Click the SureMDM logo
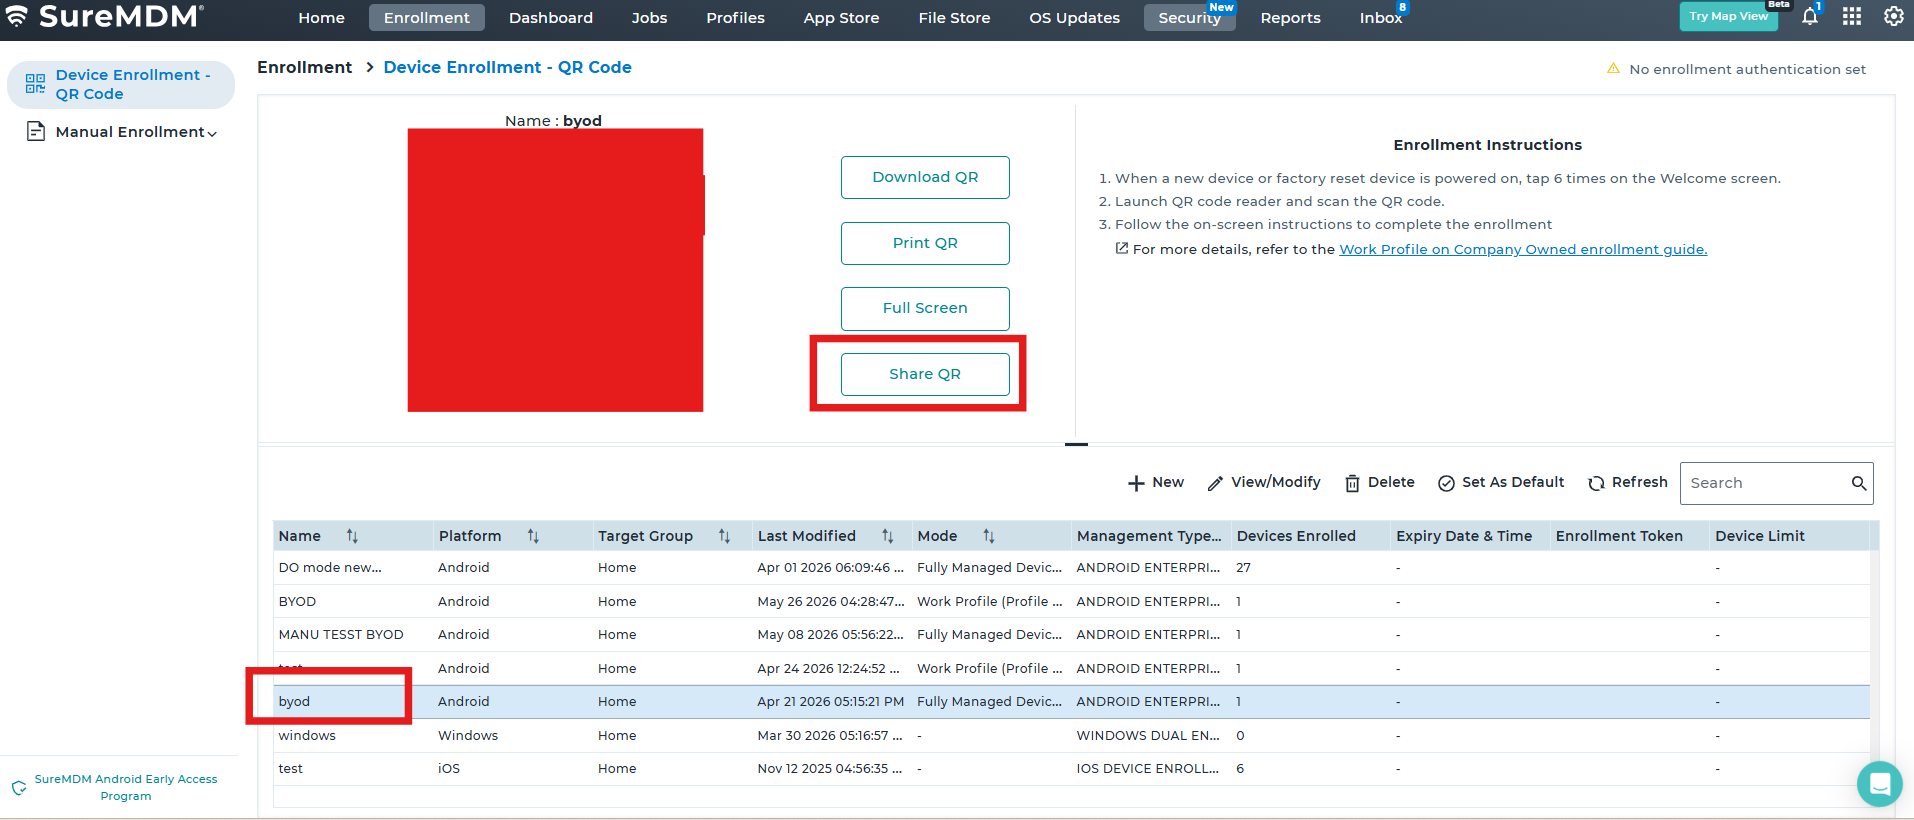 click(x=105, y=16)
